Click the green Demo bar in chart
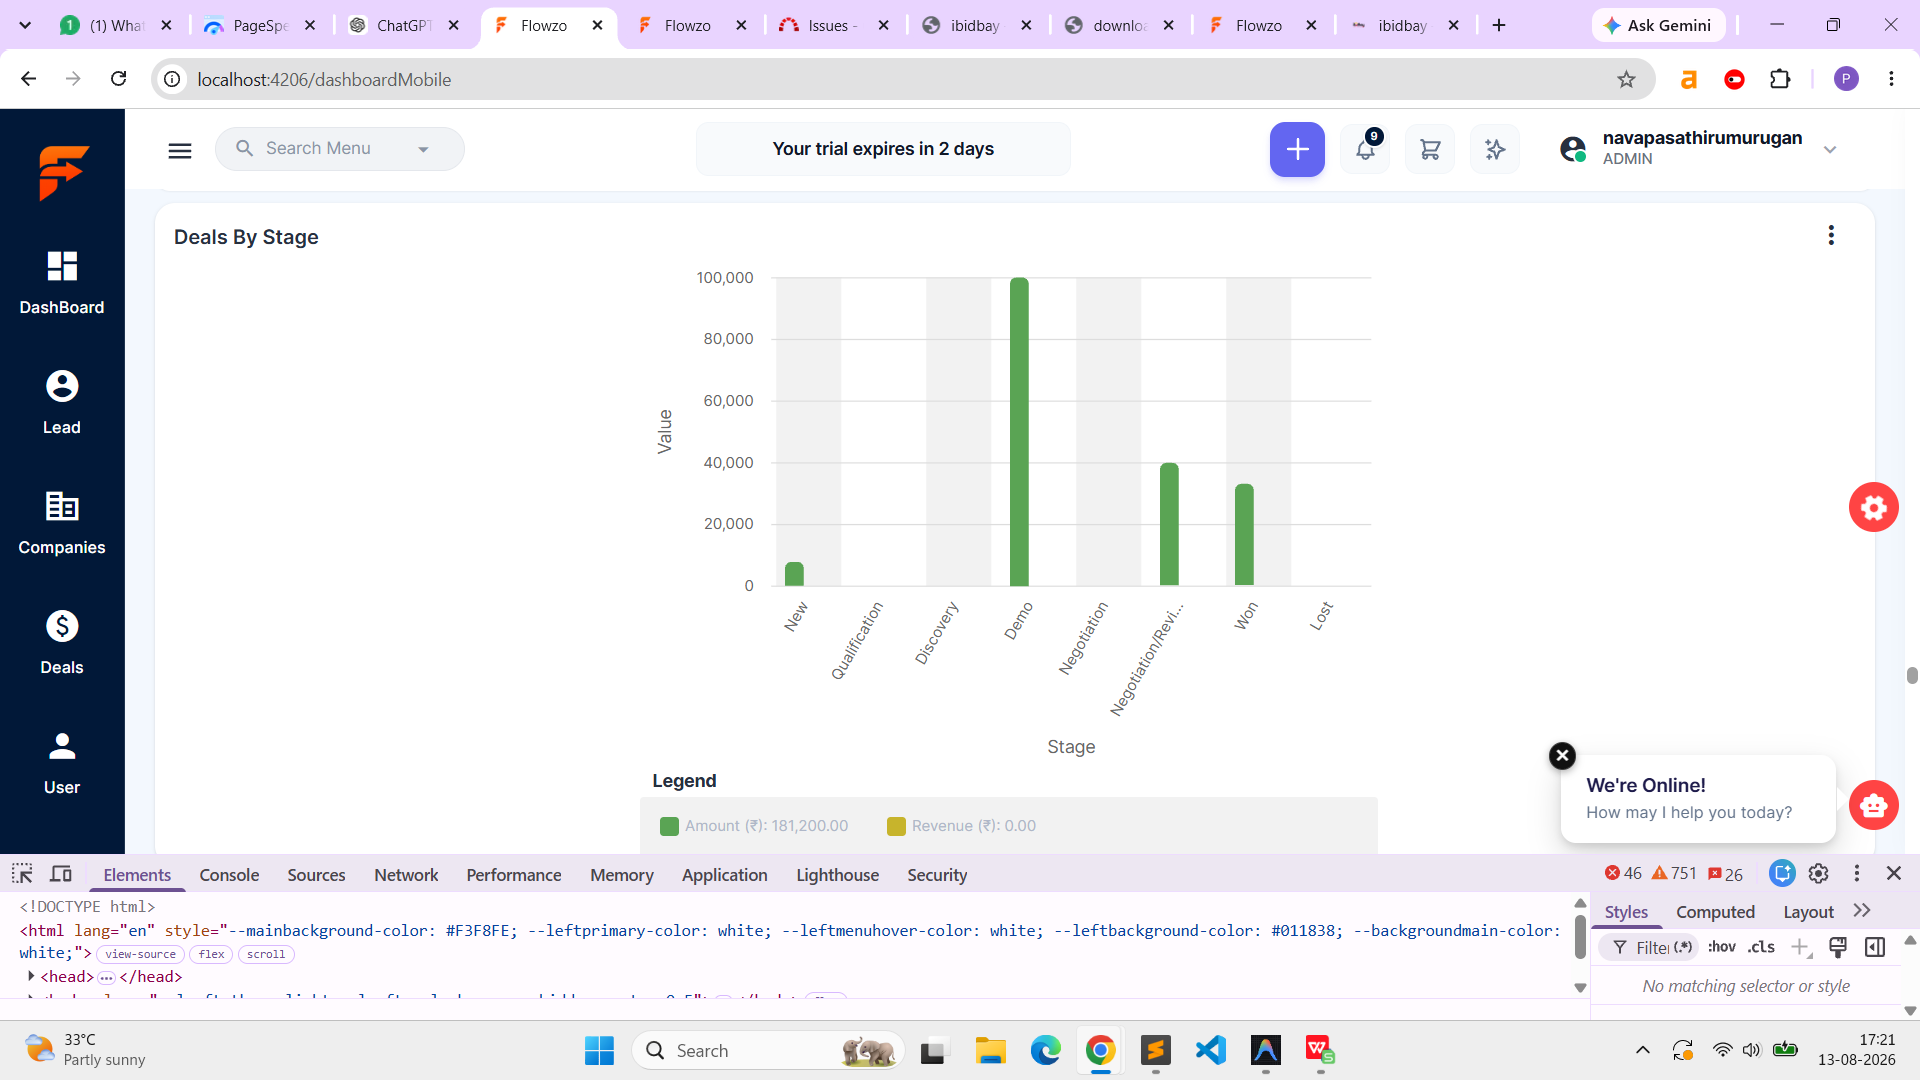This screenshot has width=1920, height=1080. point(1019,431)
